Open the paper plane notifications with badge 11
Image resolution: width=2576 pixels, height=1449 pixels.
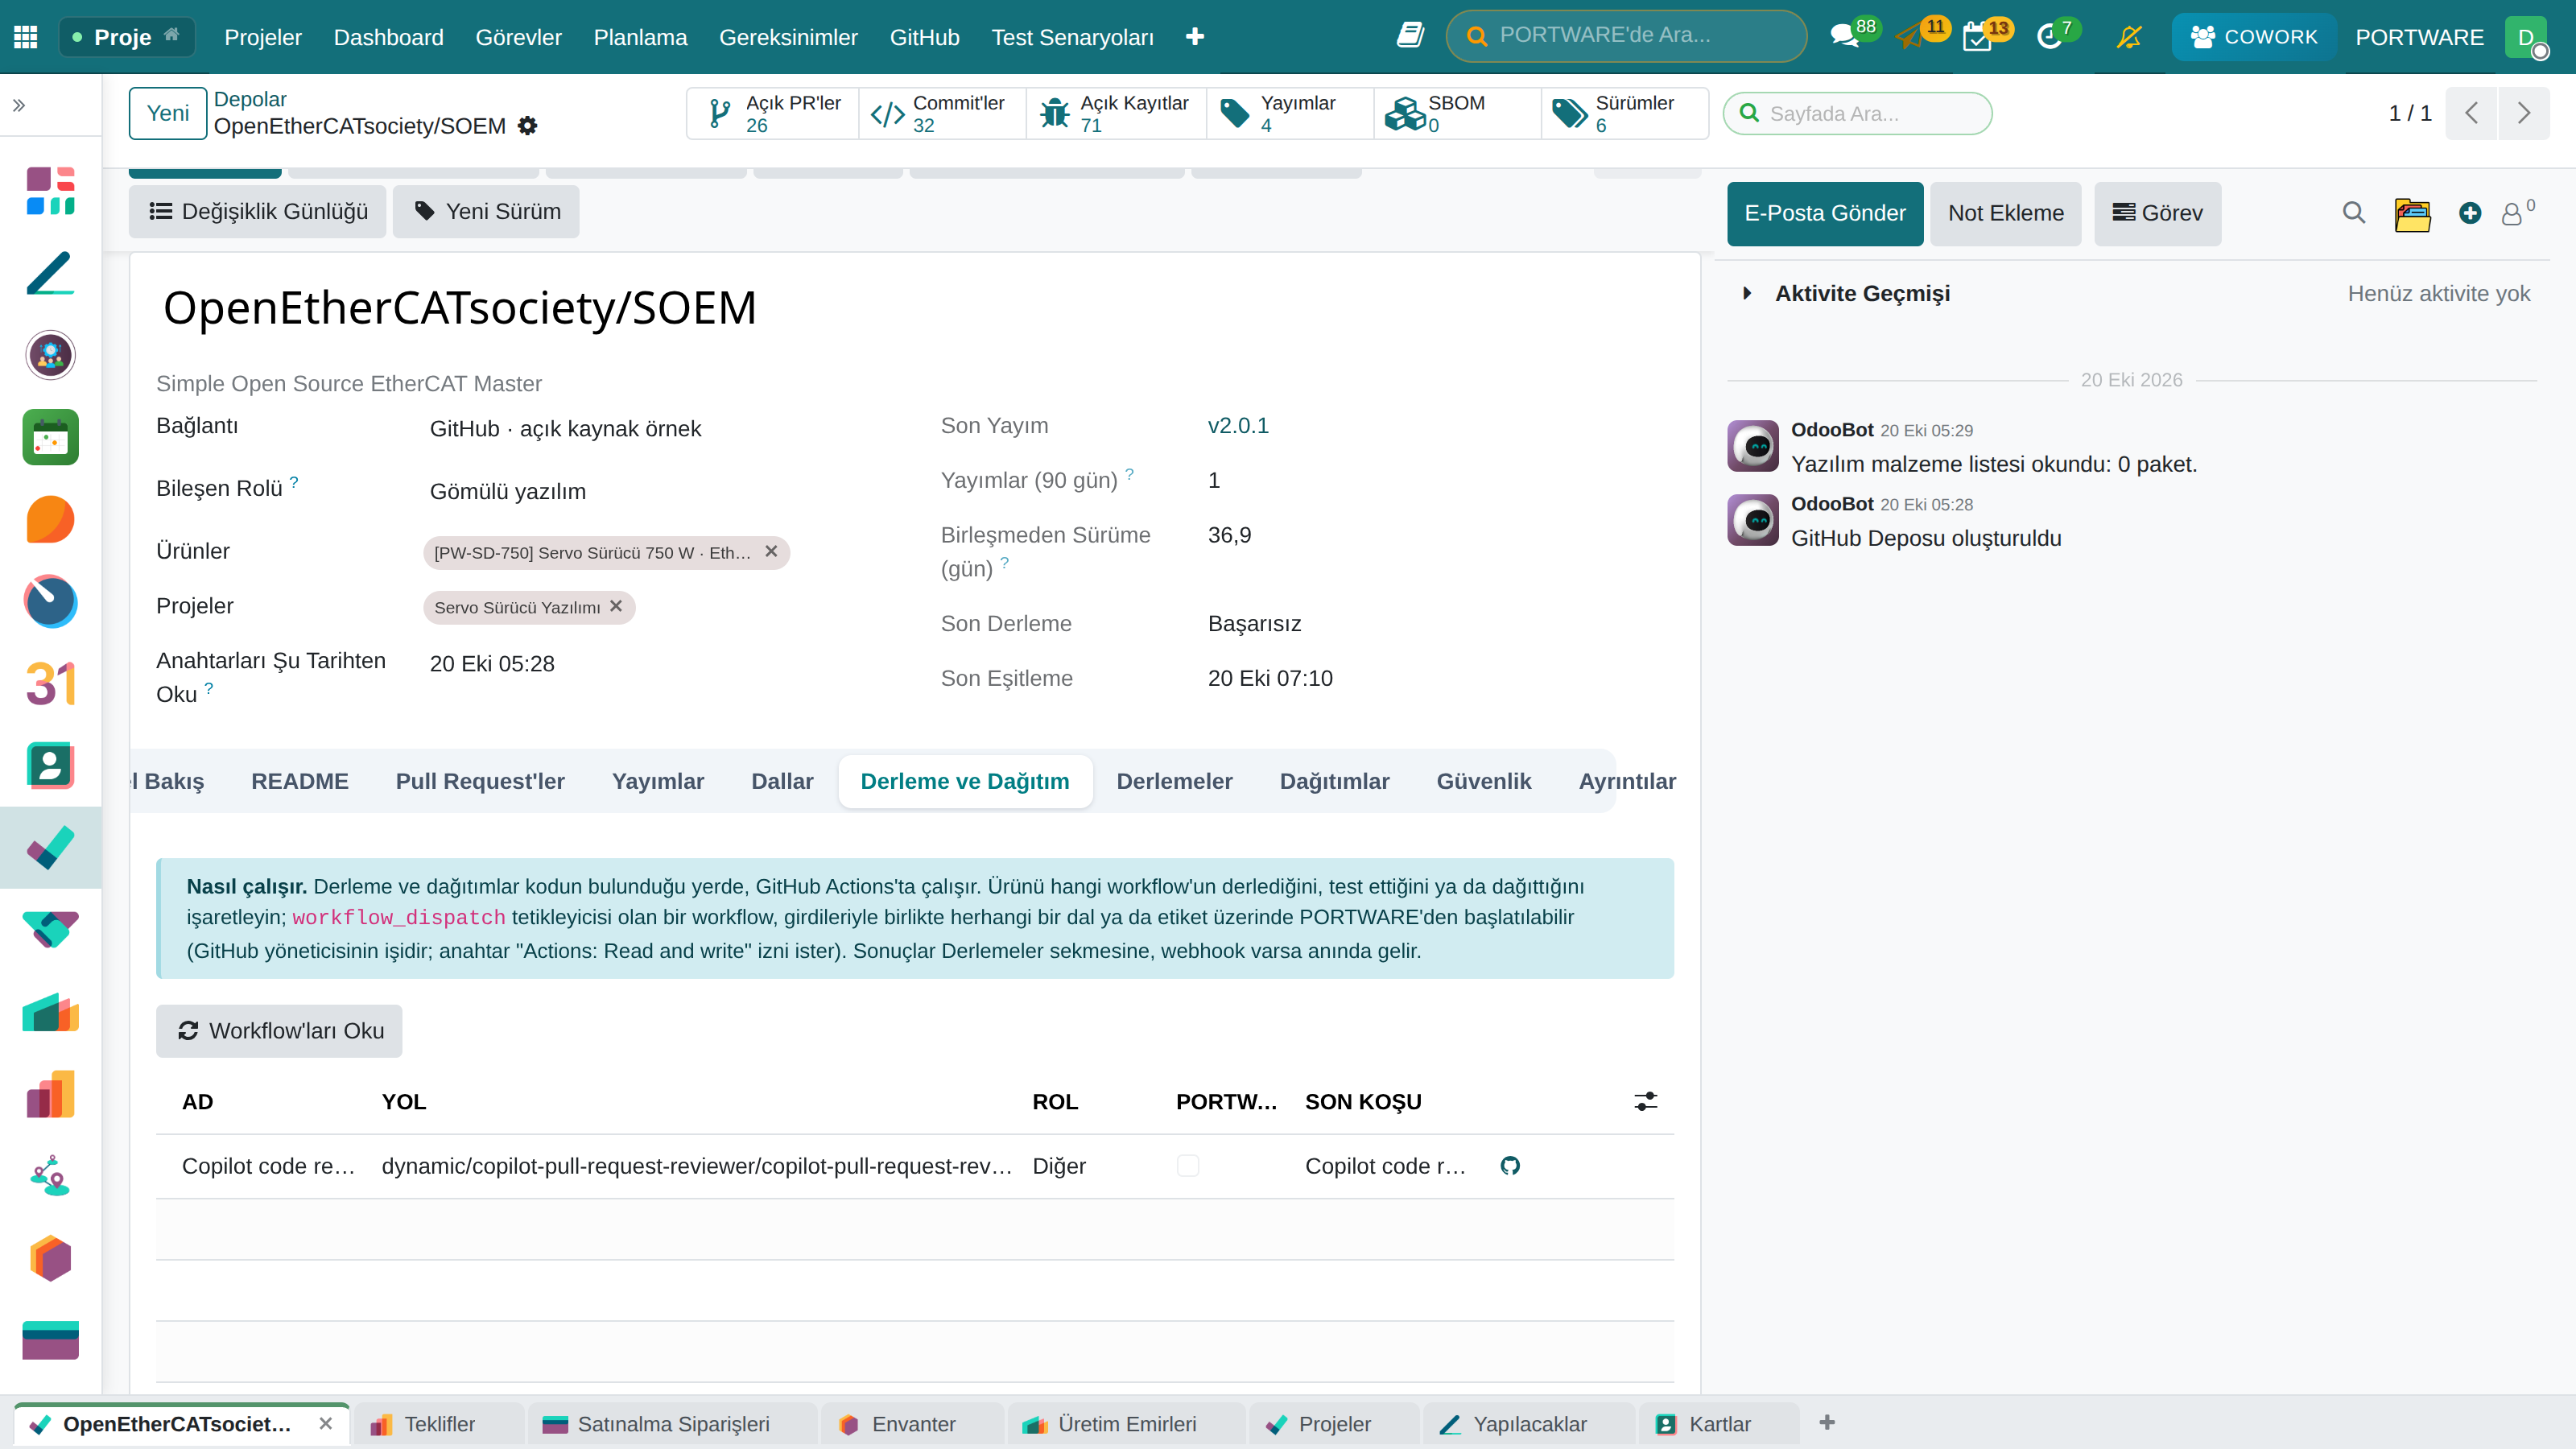pos(1912,36)
